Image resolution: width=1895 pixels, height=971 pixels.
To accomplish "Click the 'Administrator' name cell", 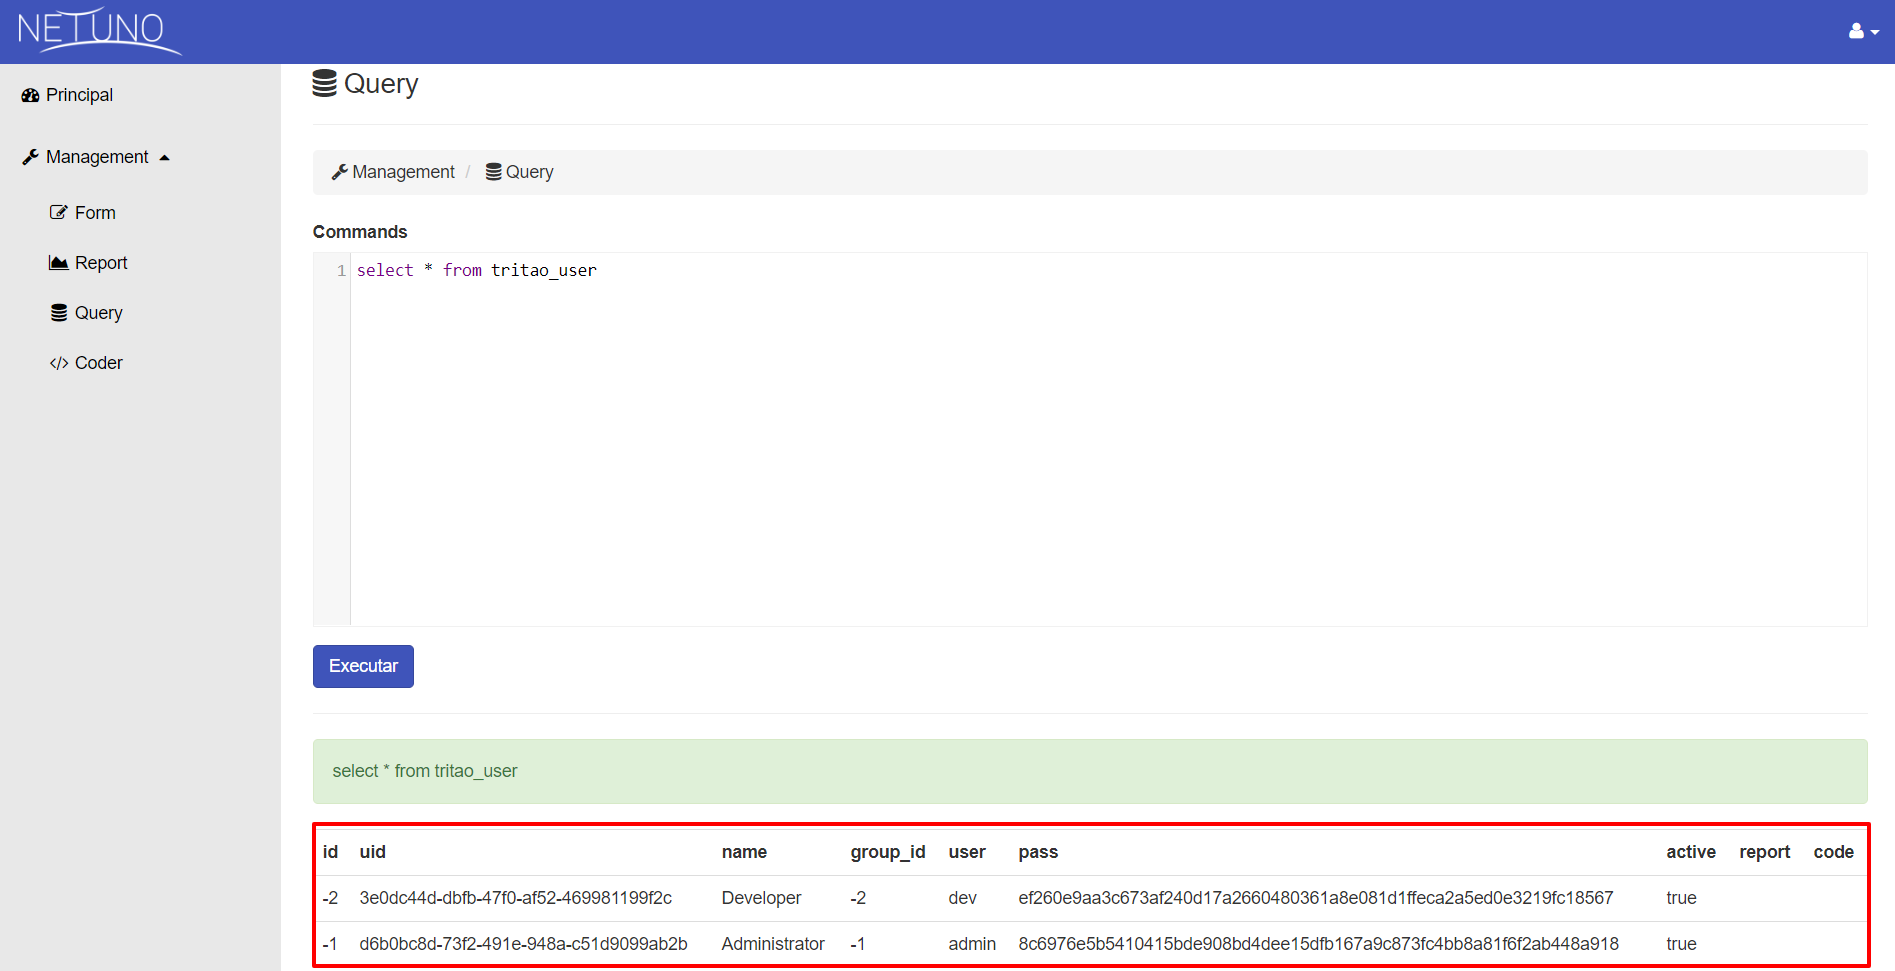I will 773,944.
